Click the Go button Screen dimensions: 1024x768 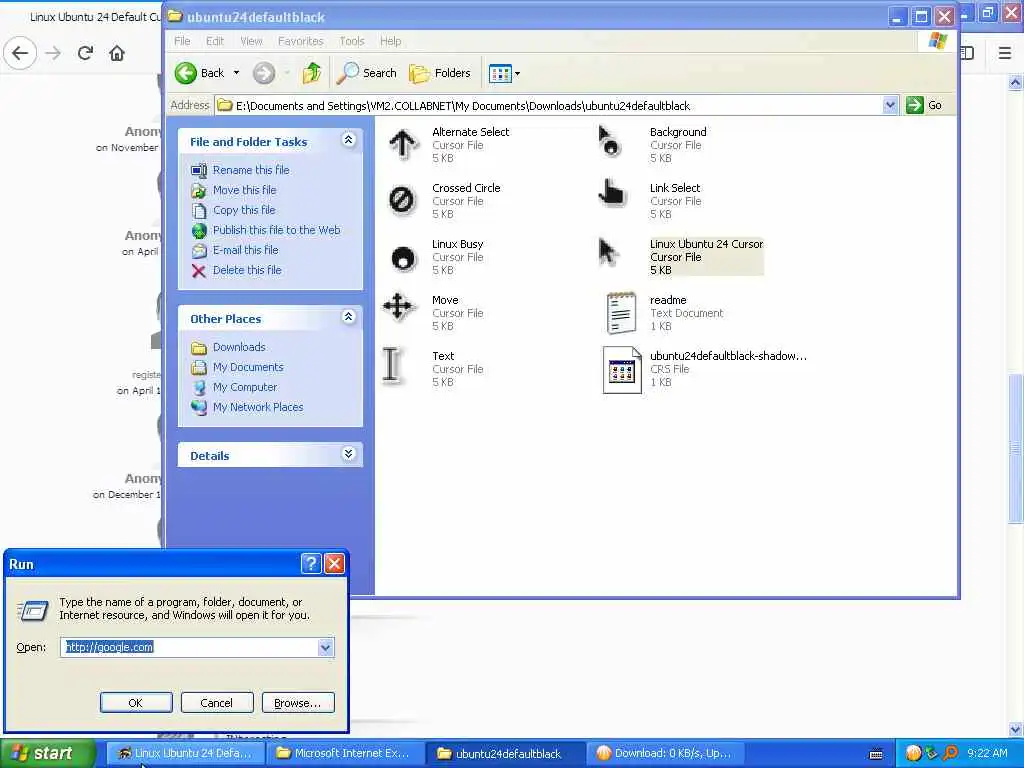tap(924, 105)
